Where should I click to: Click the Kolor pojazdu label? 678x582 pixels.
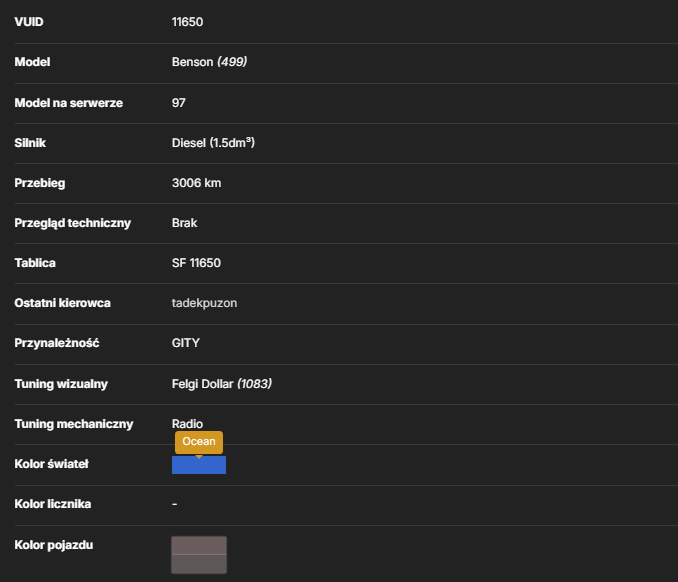point(54,545)
